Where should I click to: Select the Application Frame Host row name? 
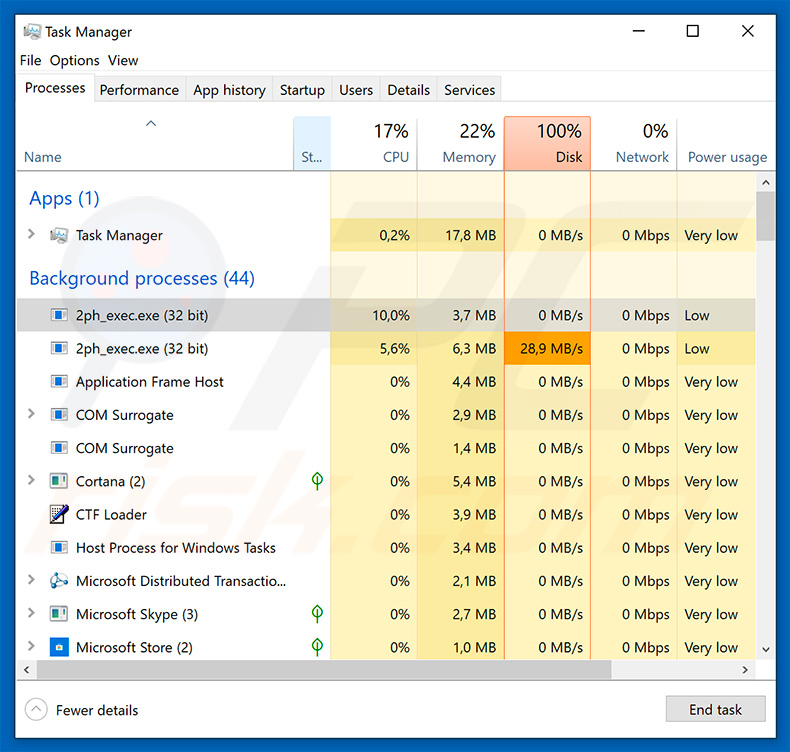click(150, 382)
